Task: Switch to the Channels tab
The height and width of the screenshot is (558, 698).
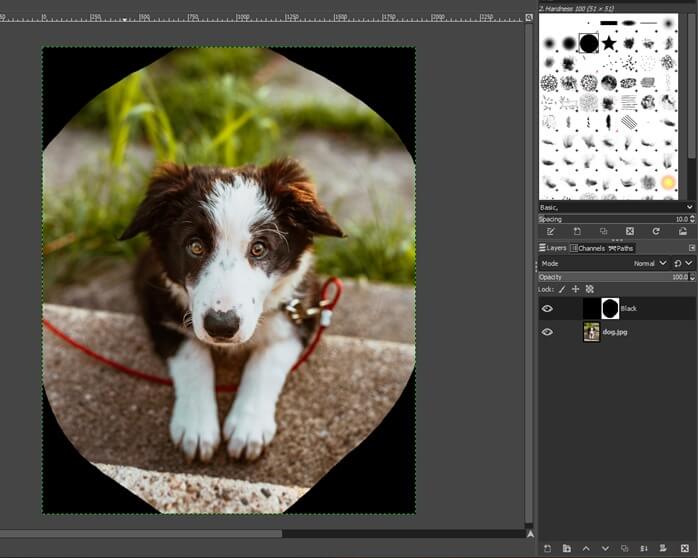Action: tap(590, 248)
